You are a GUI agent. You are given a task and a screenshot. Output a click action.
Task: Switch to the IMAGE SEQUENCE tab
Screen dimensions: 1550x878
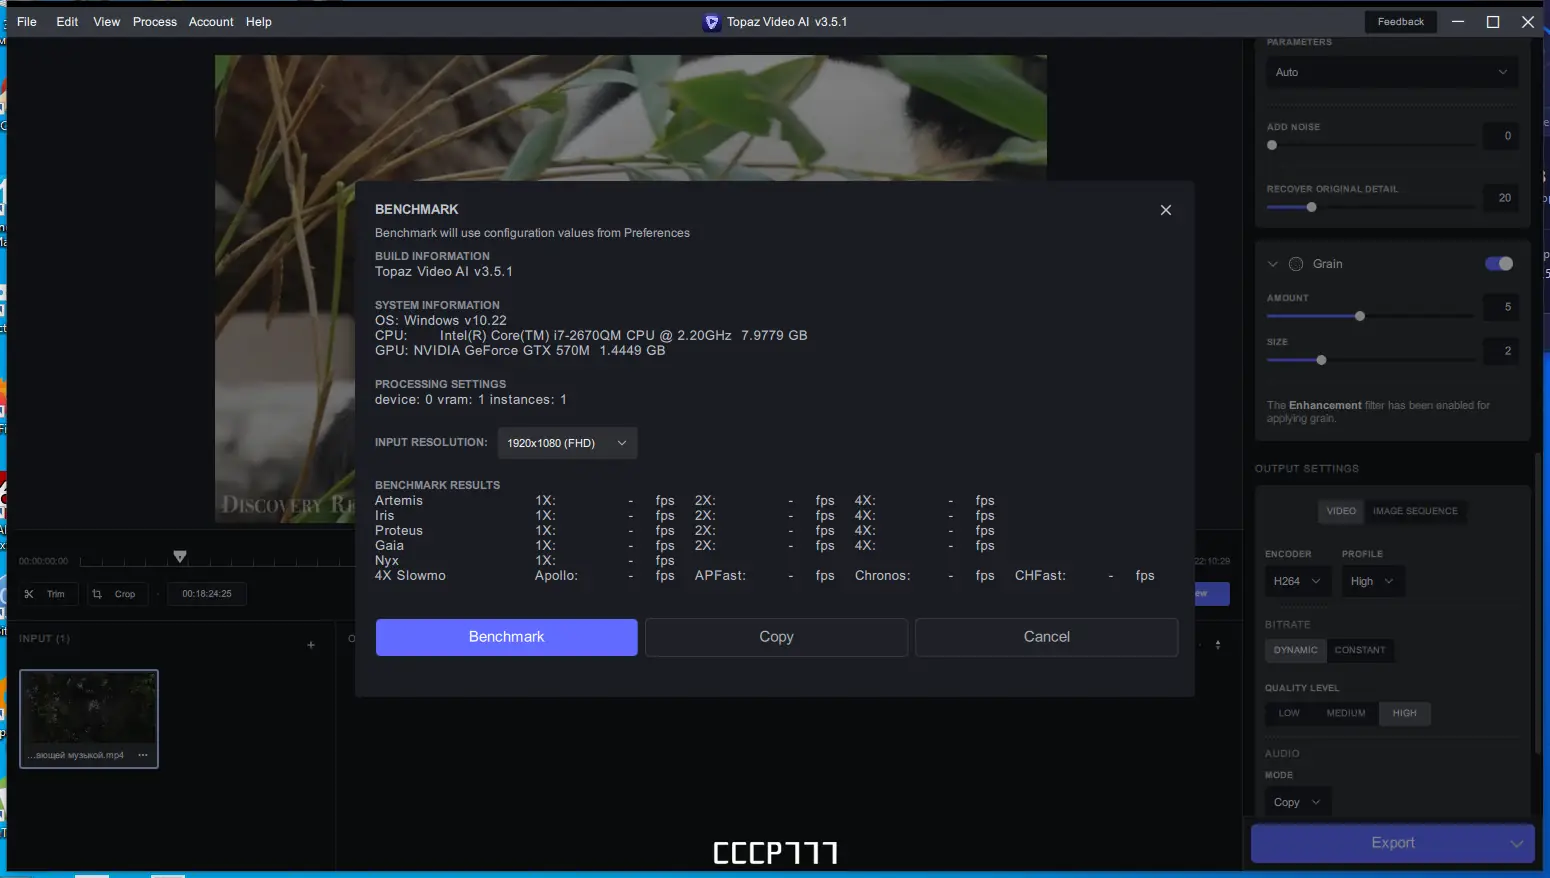click(1415, 511)
